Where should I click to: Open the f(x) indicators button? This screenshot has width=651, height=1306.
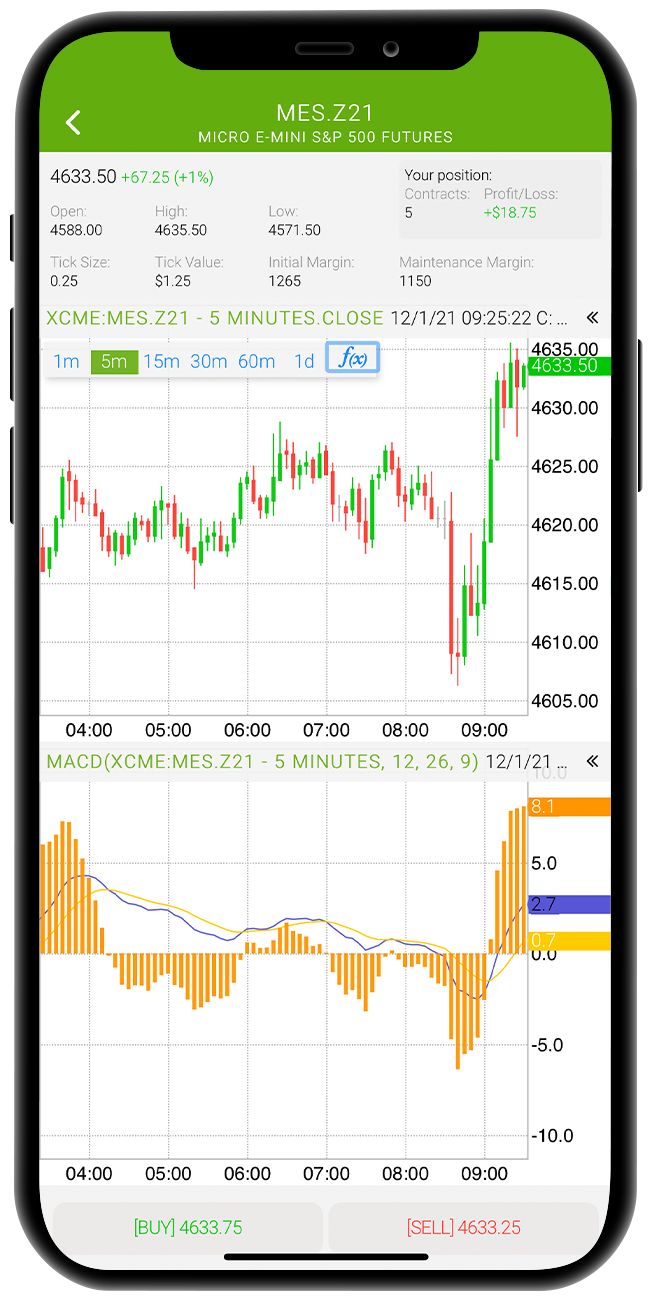(x=353, y=359)
